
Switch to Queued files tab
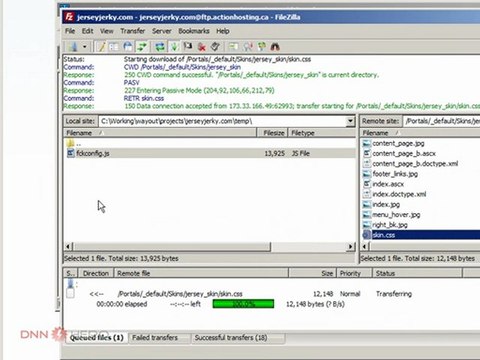pyautogui.click(x=96, y=338)
